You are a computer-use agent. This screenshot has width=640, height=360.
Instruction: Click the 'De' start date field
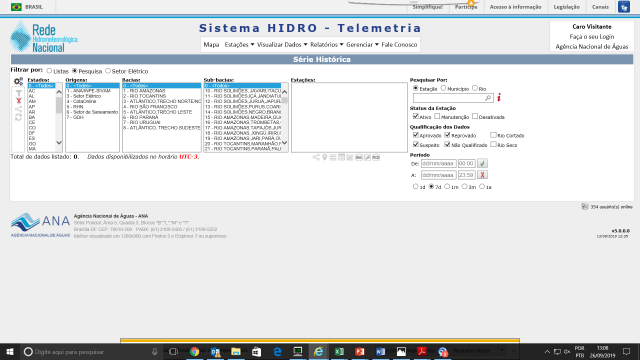pyautogui.click(x=438, y=163)
